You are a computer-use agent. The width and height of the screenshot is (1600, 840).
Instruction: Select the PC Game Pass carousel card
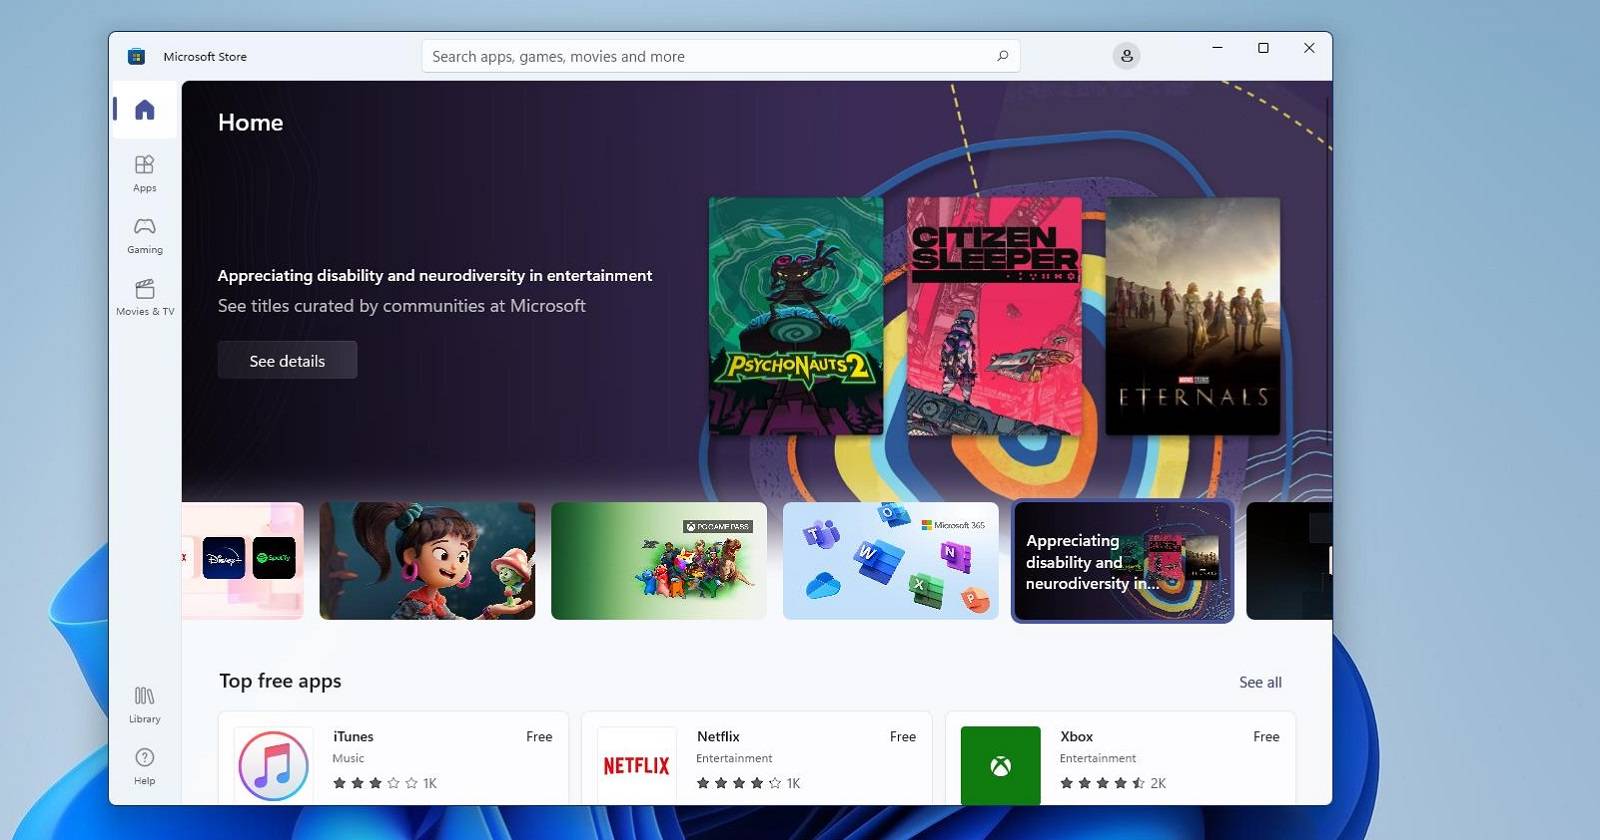pyautogui.click(x=659, y=561)
